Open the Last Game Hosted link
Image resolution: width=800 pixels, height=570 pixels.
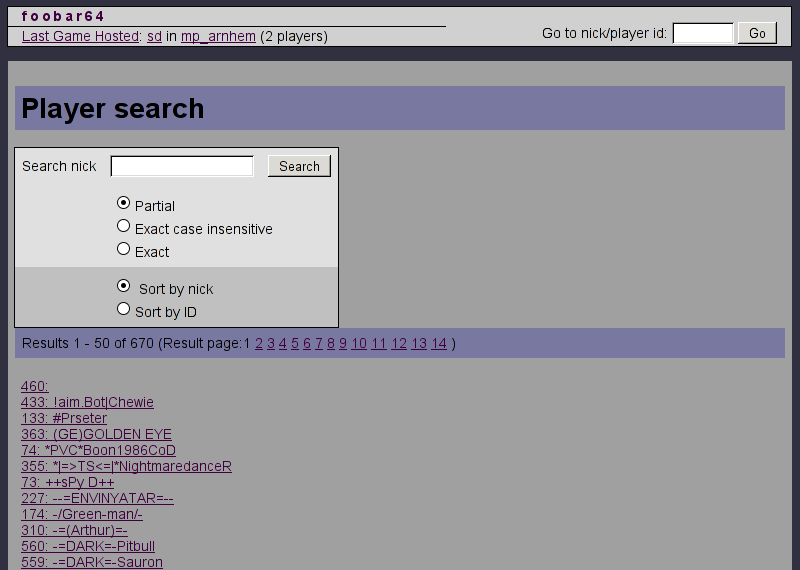[x=80, y=37]
